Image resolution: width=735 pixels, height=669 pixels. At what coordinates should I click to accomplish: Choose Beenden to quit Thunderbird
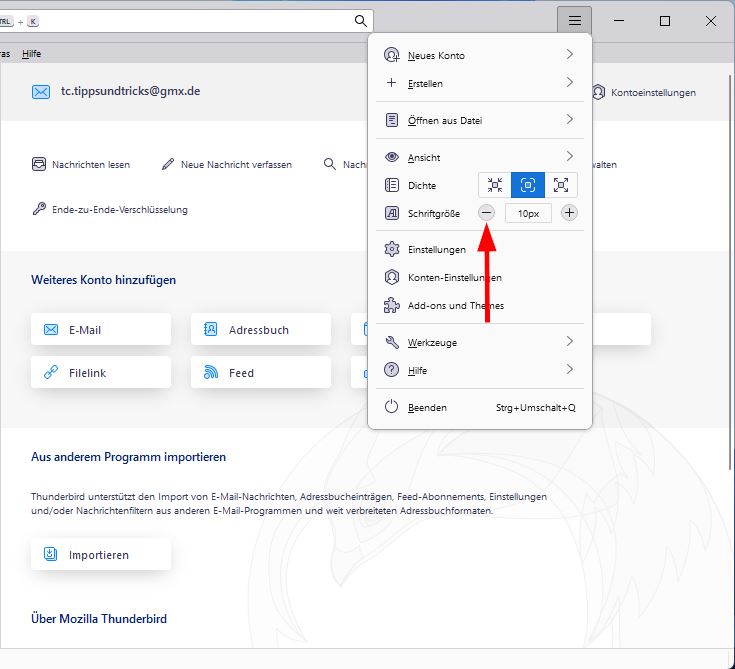coord(427,408)
